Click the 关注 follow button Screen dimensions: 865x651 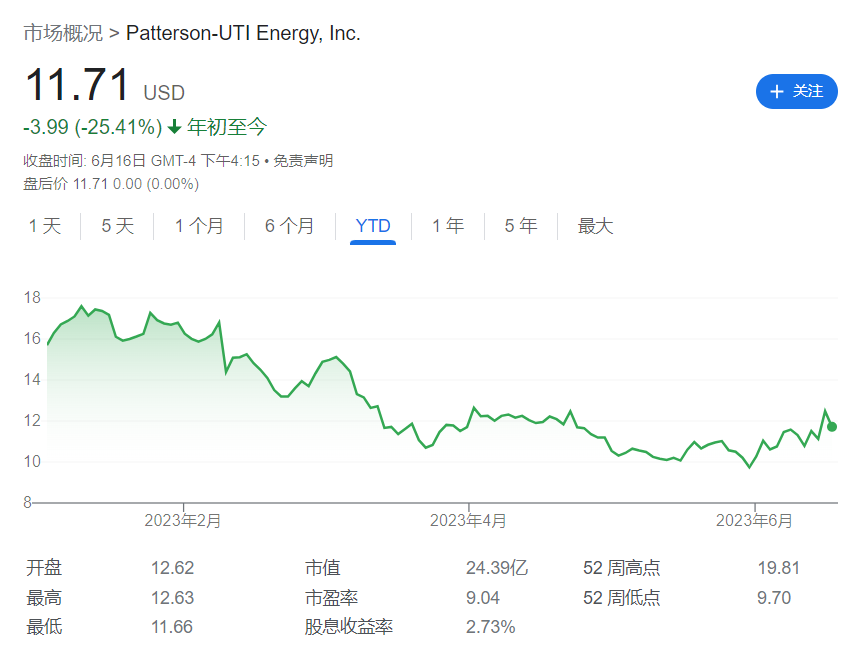pos(796,92)
